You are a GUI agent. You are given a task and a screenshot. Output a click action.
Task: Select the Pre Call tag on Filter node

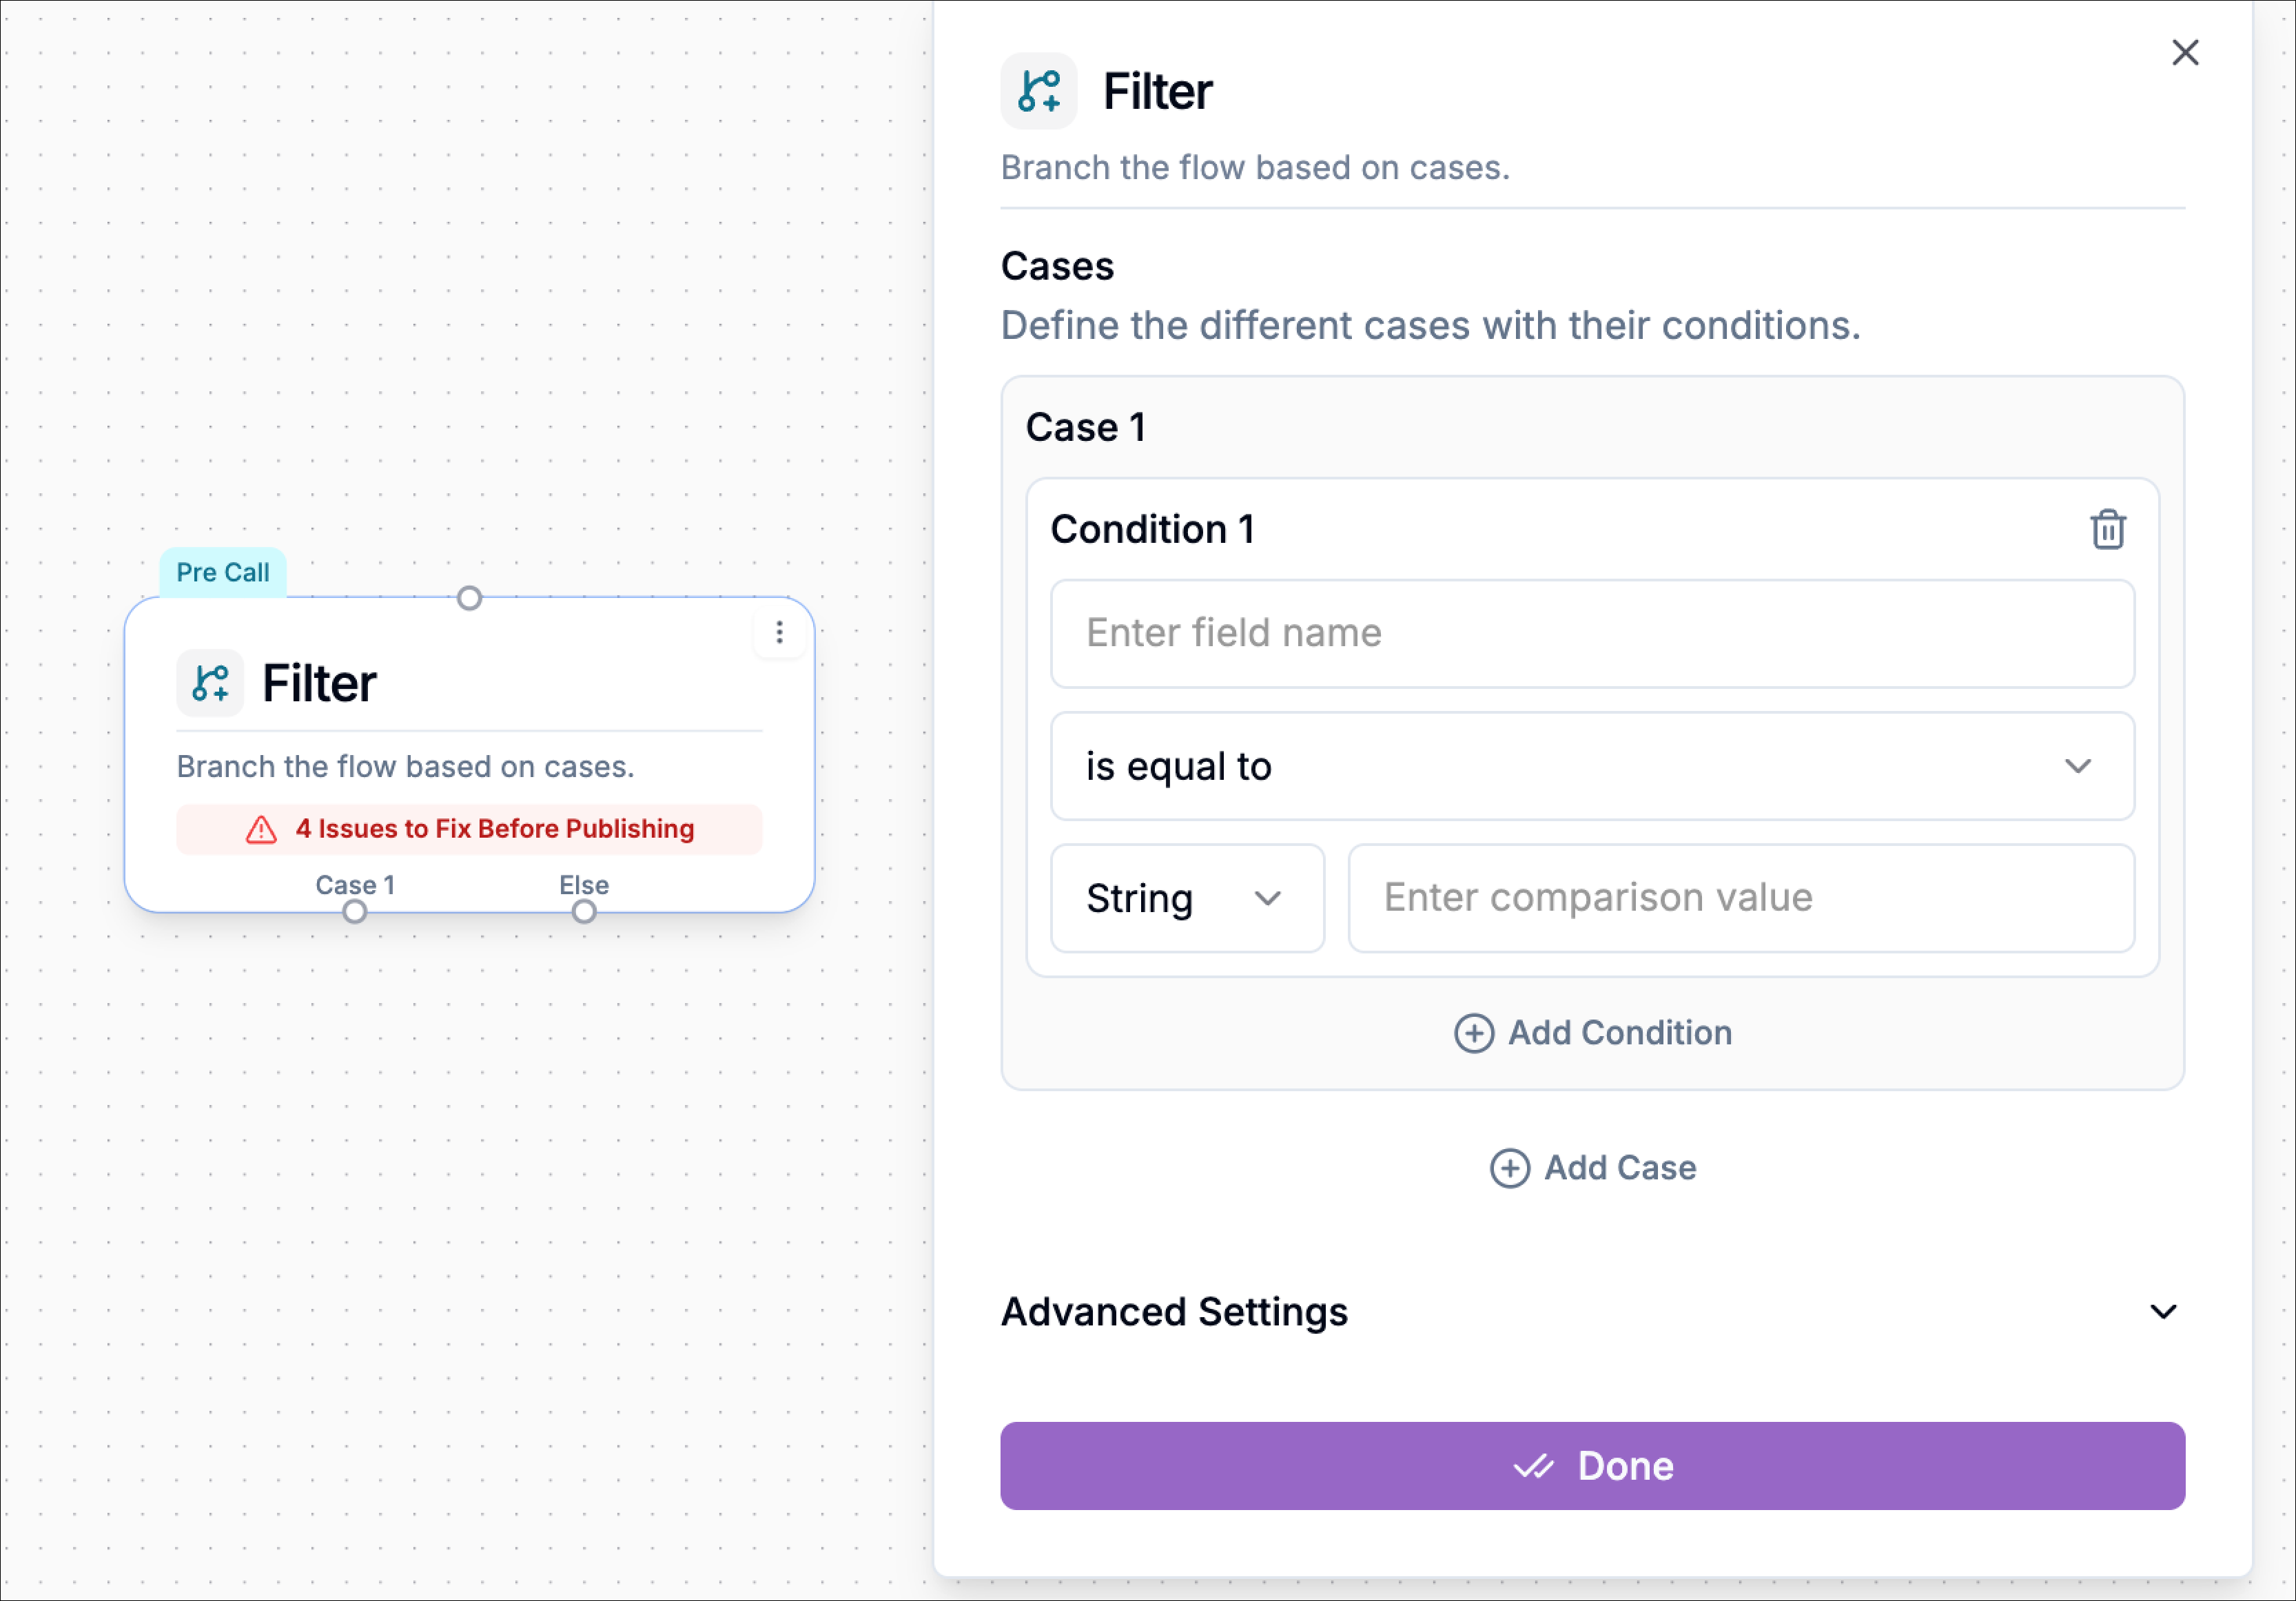(x=222, y=572)
